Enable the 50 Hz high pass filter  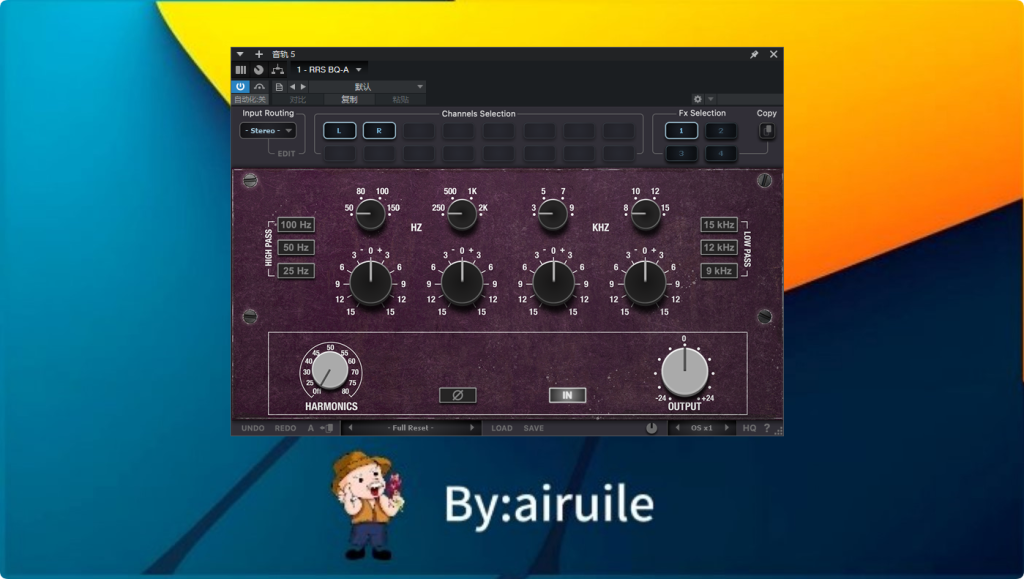click(x=296, y=247)
